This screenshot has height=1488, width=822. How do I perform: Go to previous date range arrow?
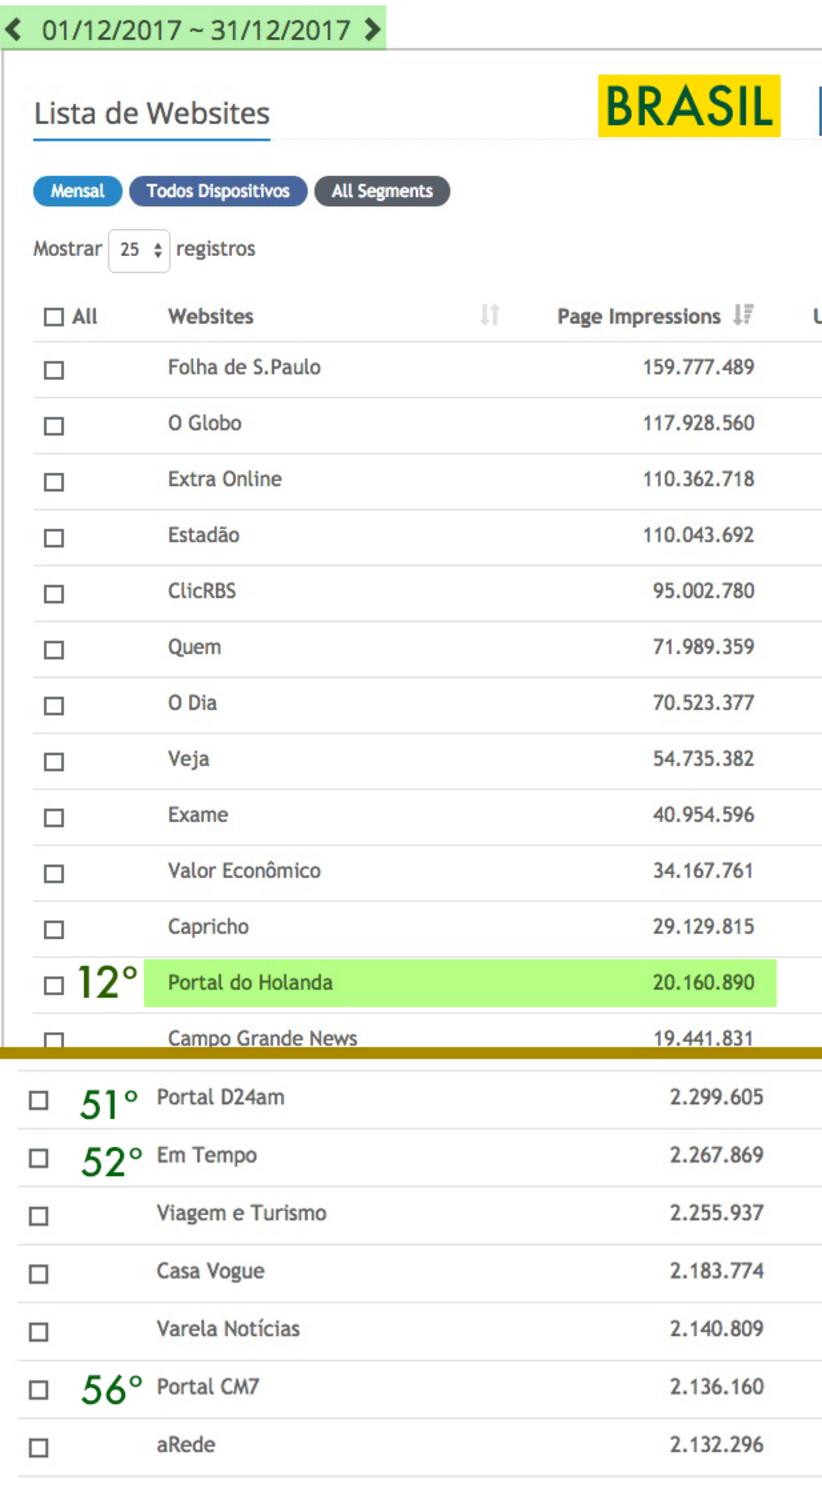[x=14, y=30]
